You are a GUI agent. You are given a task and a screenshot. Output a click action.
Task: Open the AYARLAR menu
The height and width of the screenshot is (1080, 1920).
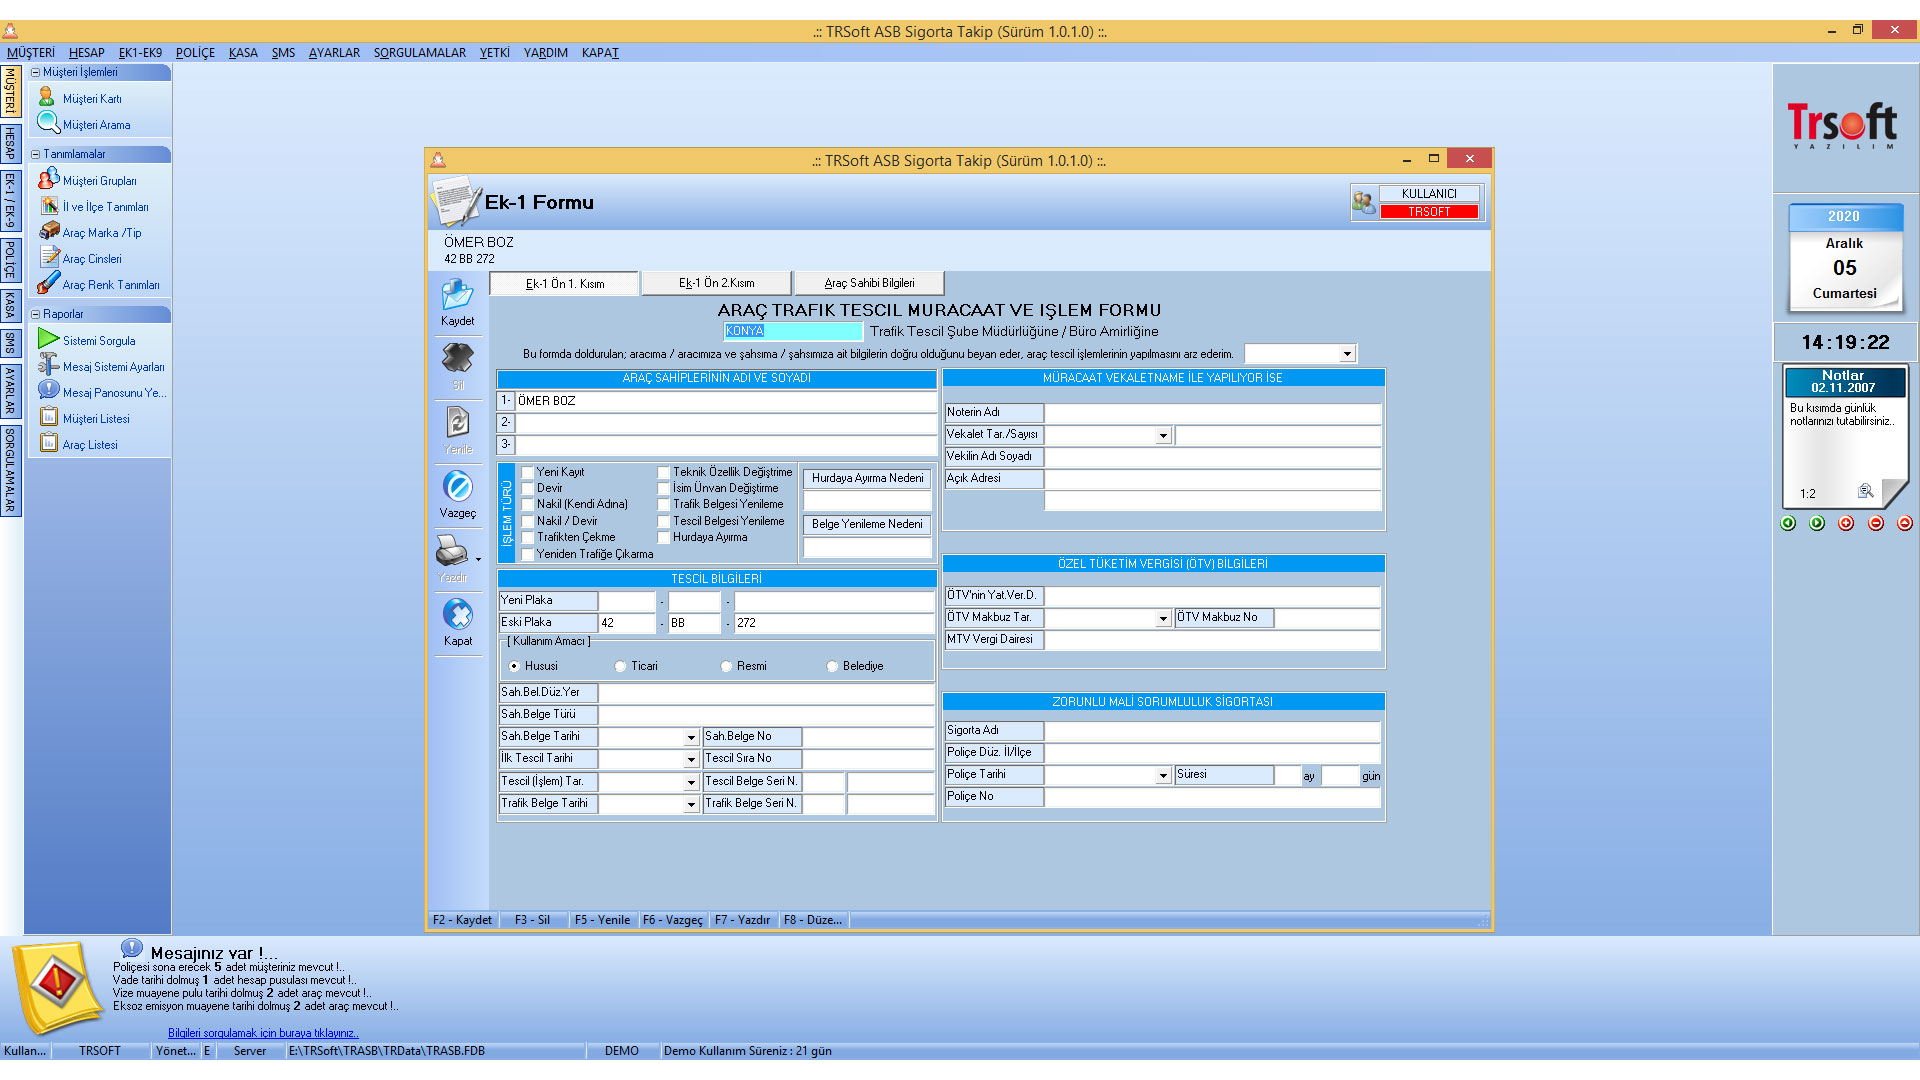pyautogui.click(x=334, y=53)
